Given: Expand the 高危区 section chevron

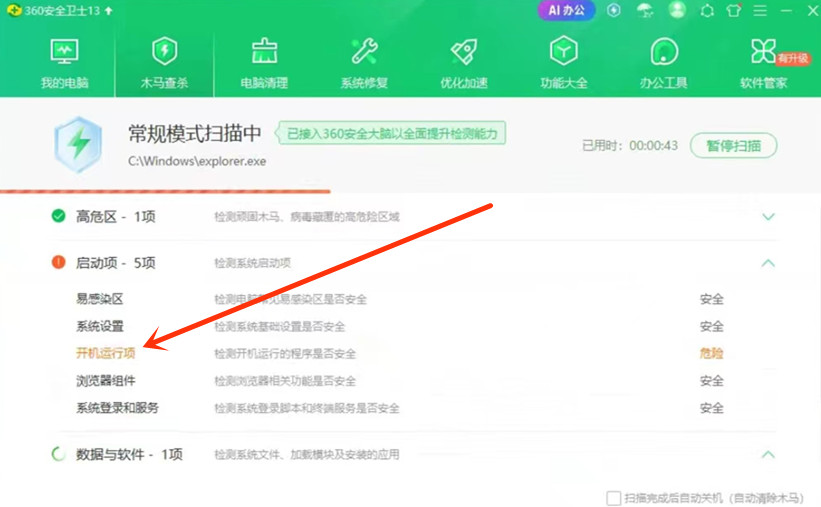Looking at the screenshot, I should 768,216.
